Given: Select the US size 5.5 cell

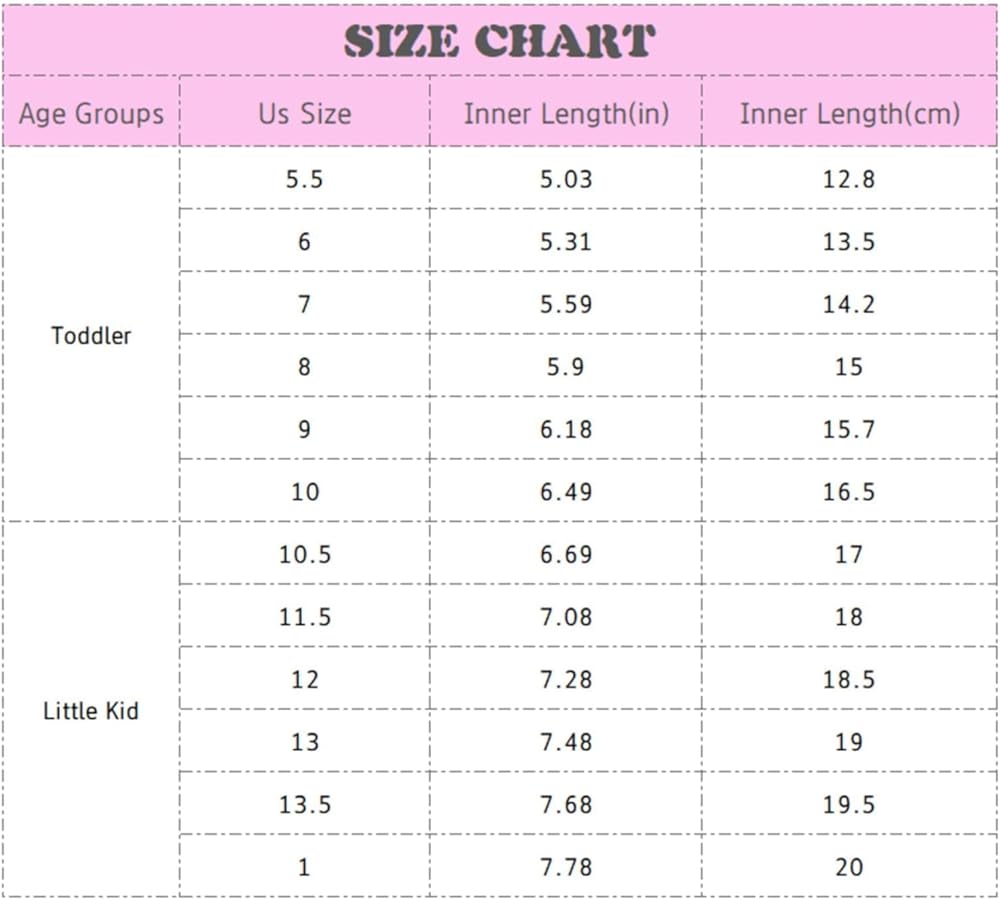Looking at the screenshot, I should click(x=304, y=180).
